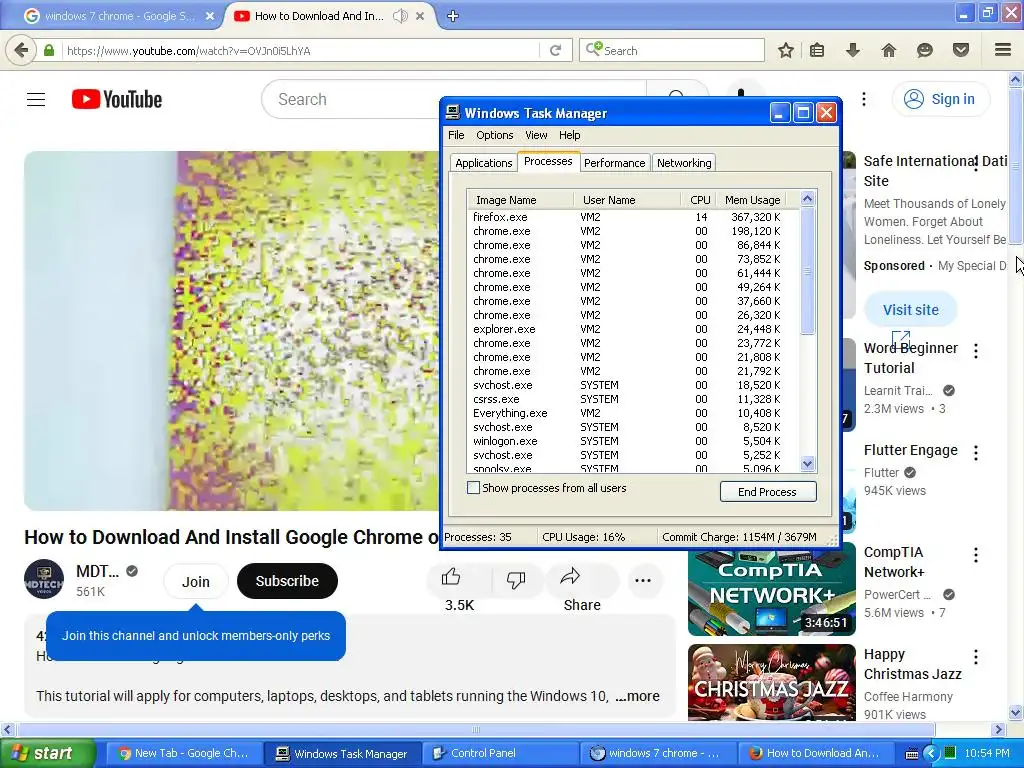
Task: Open a new Firefox tab
Action: click(453, 16)
